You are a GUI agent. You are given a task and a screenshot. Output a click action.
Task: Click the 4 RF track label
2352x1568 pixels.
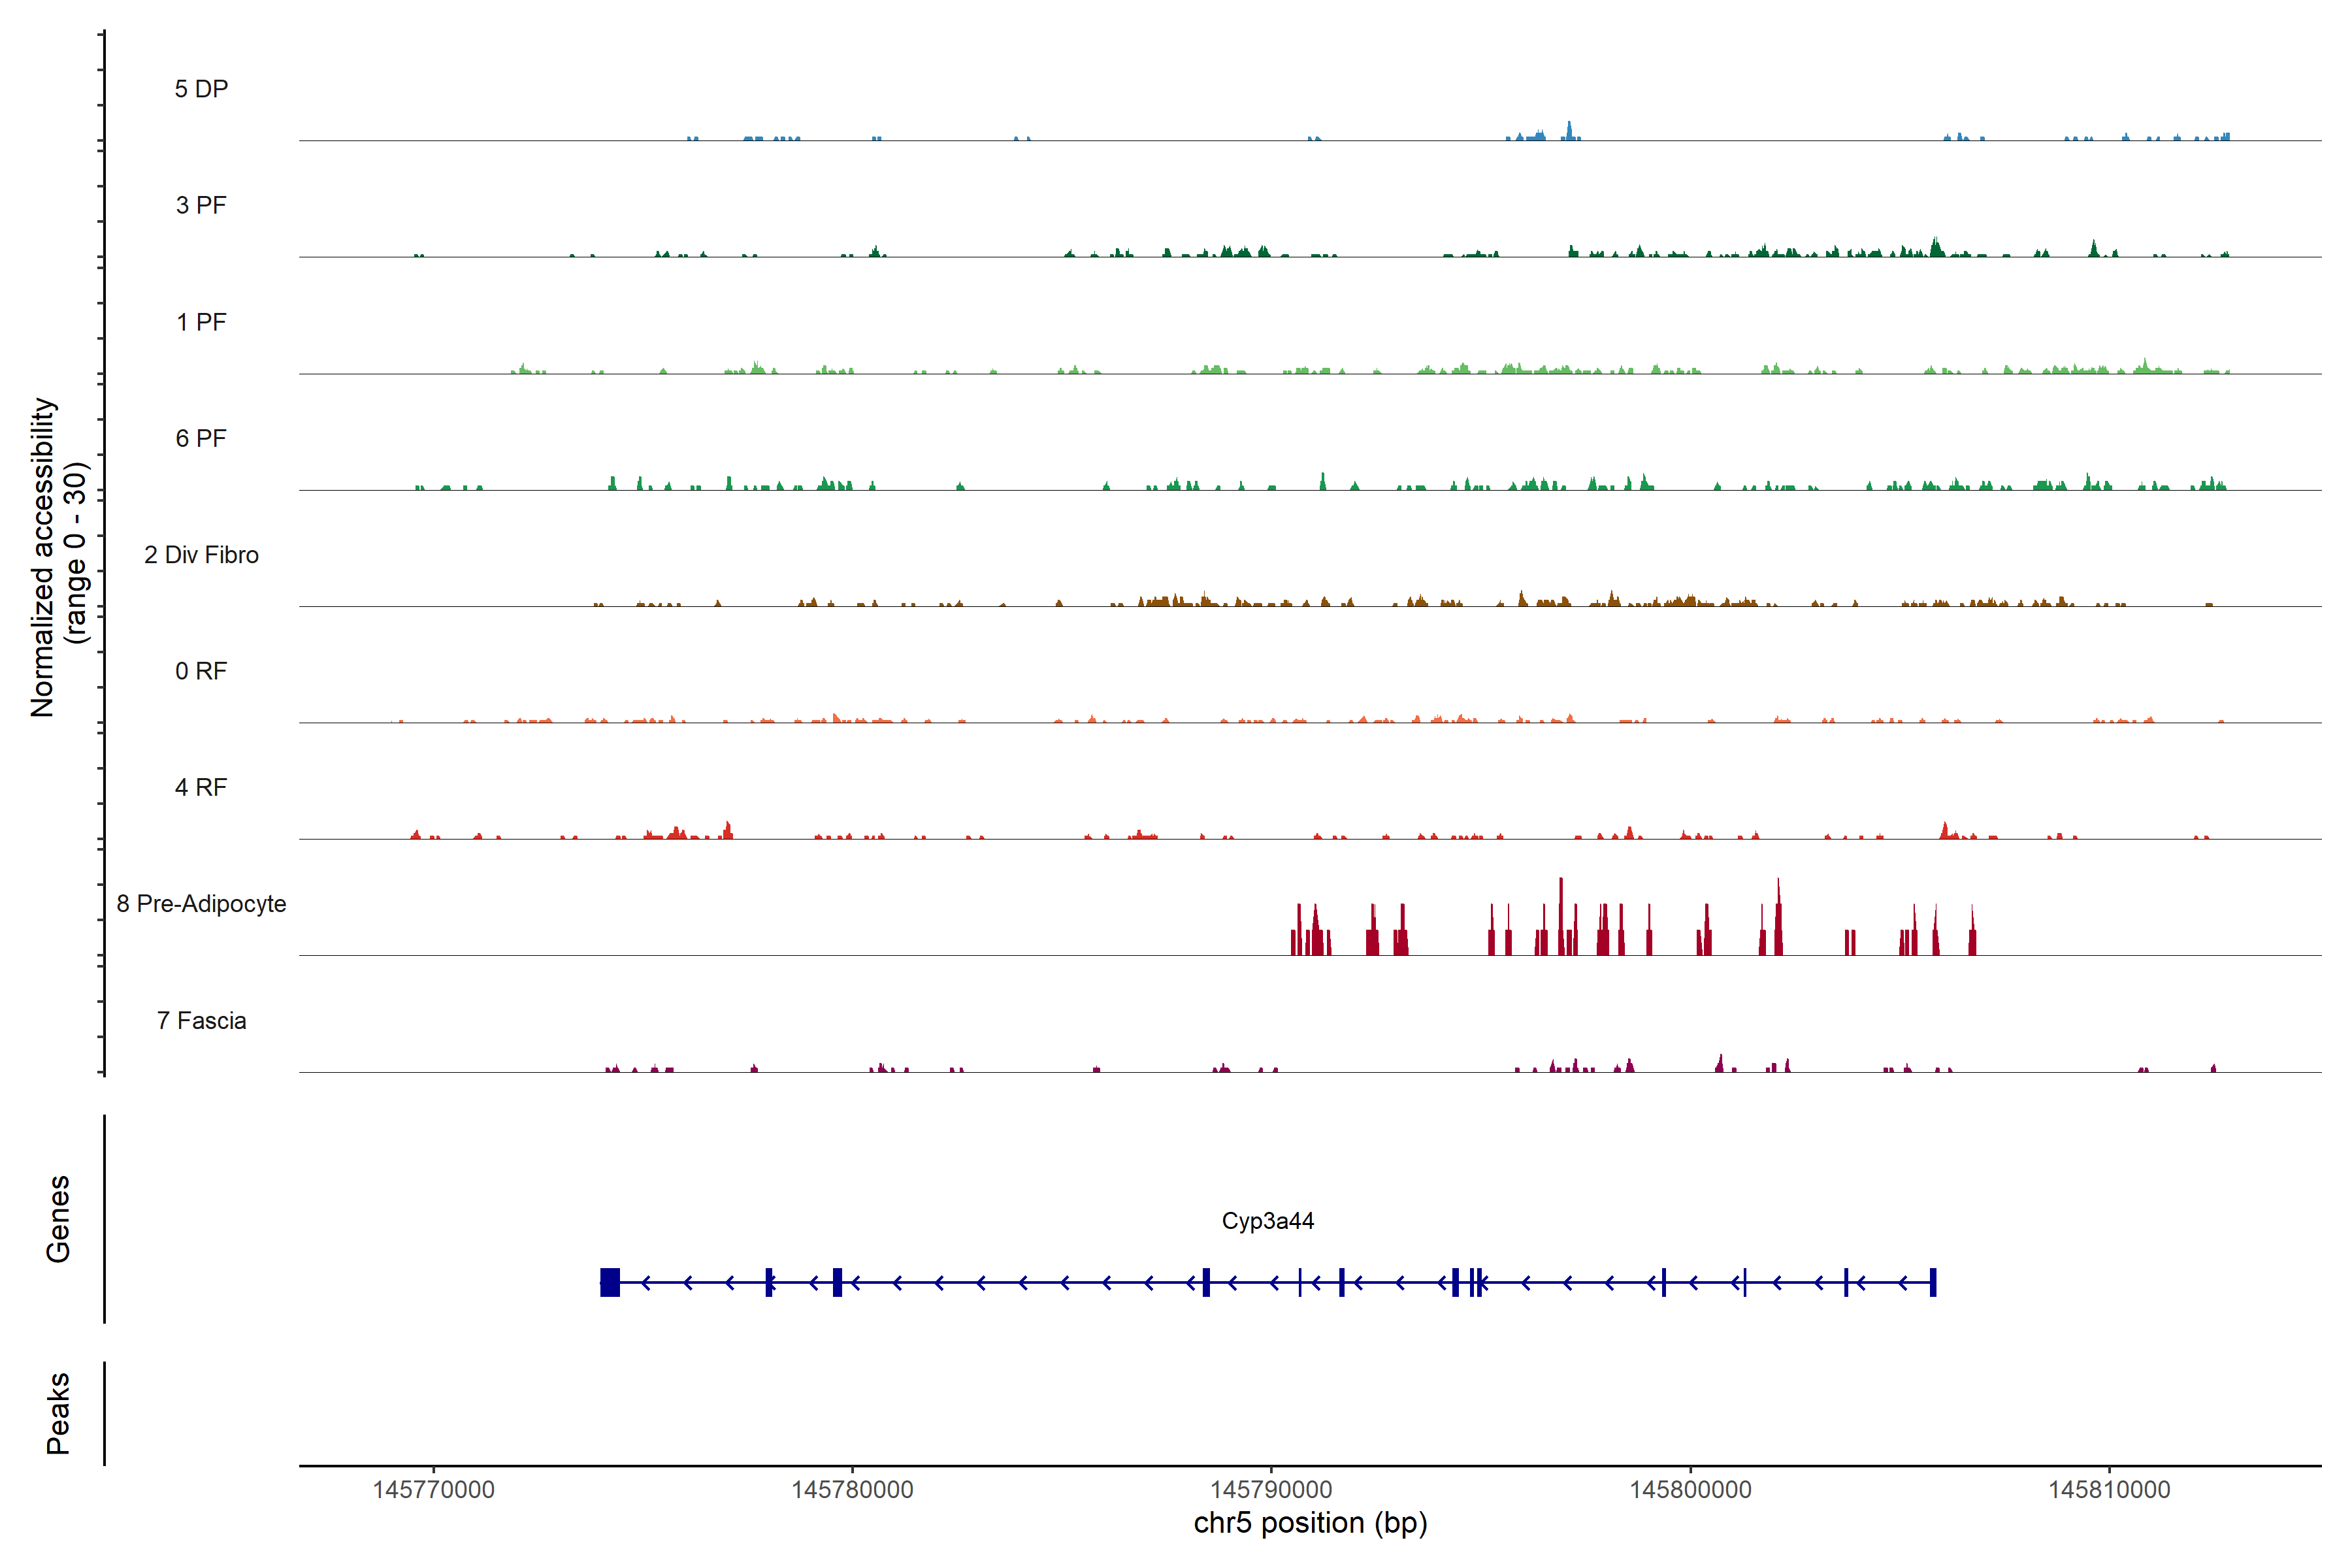(201, 787)
